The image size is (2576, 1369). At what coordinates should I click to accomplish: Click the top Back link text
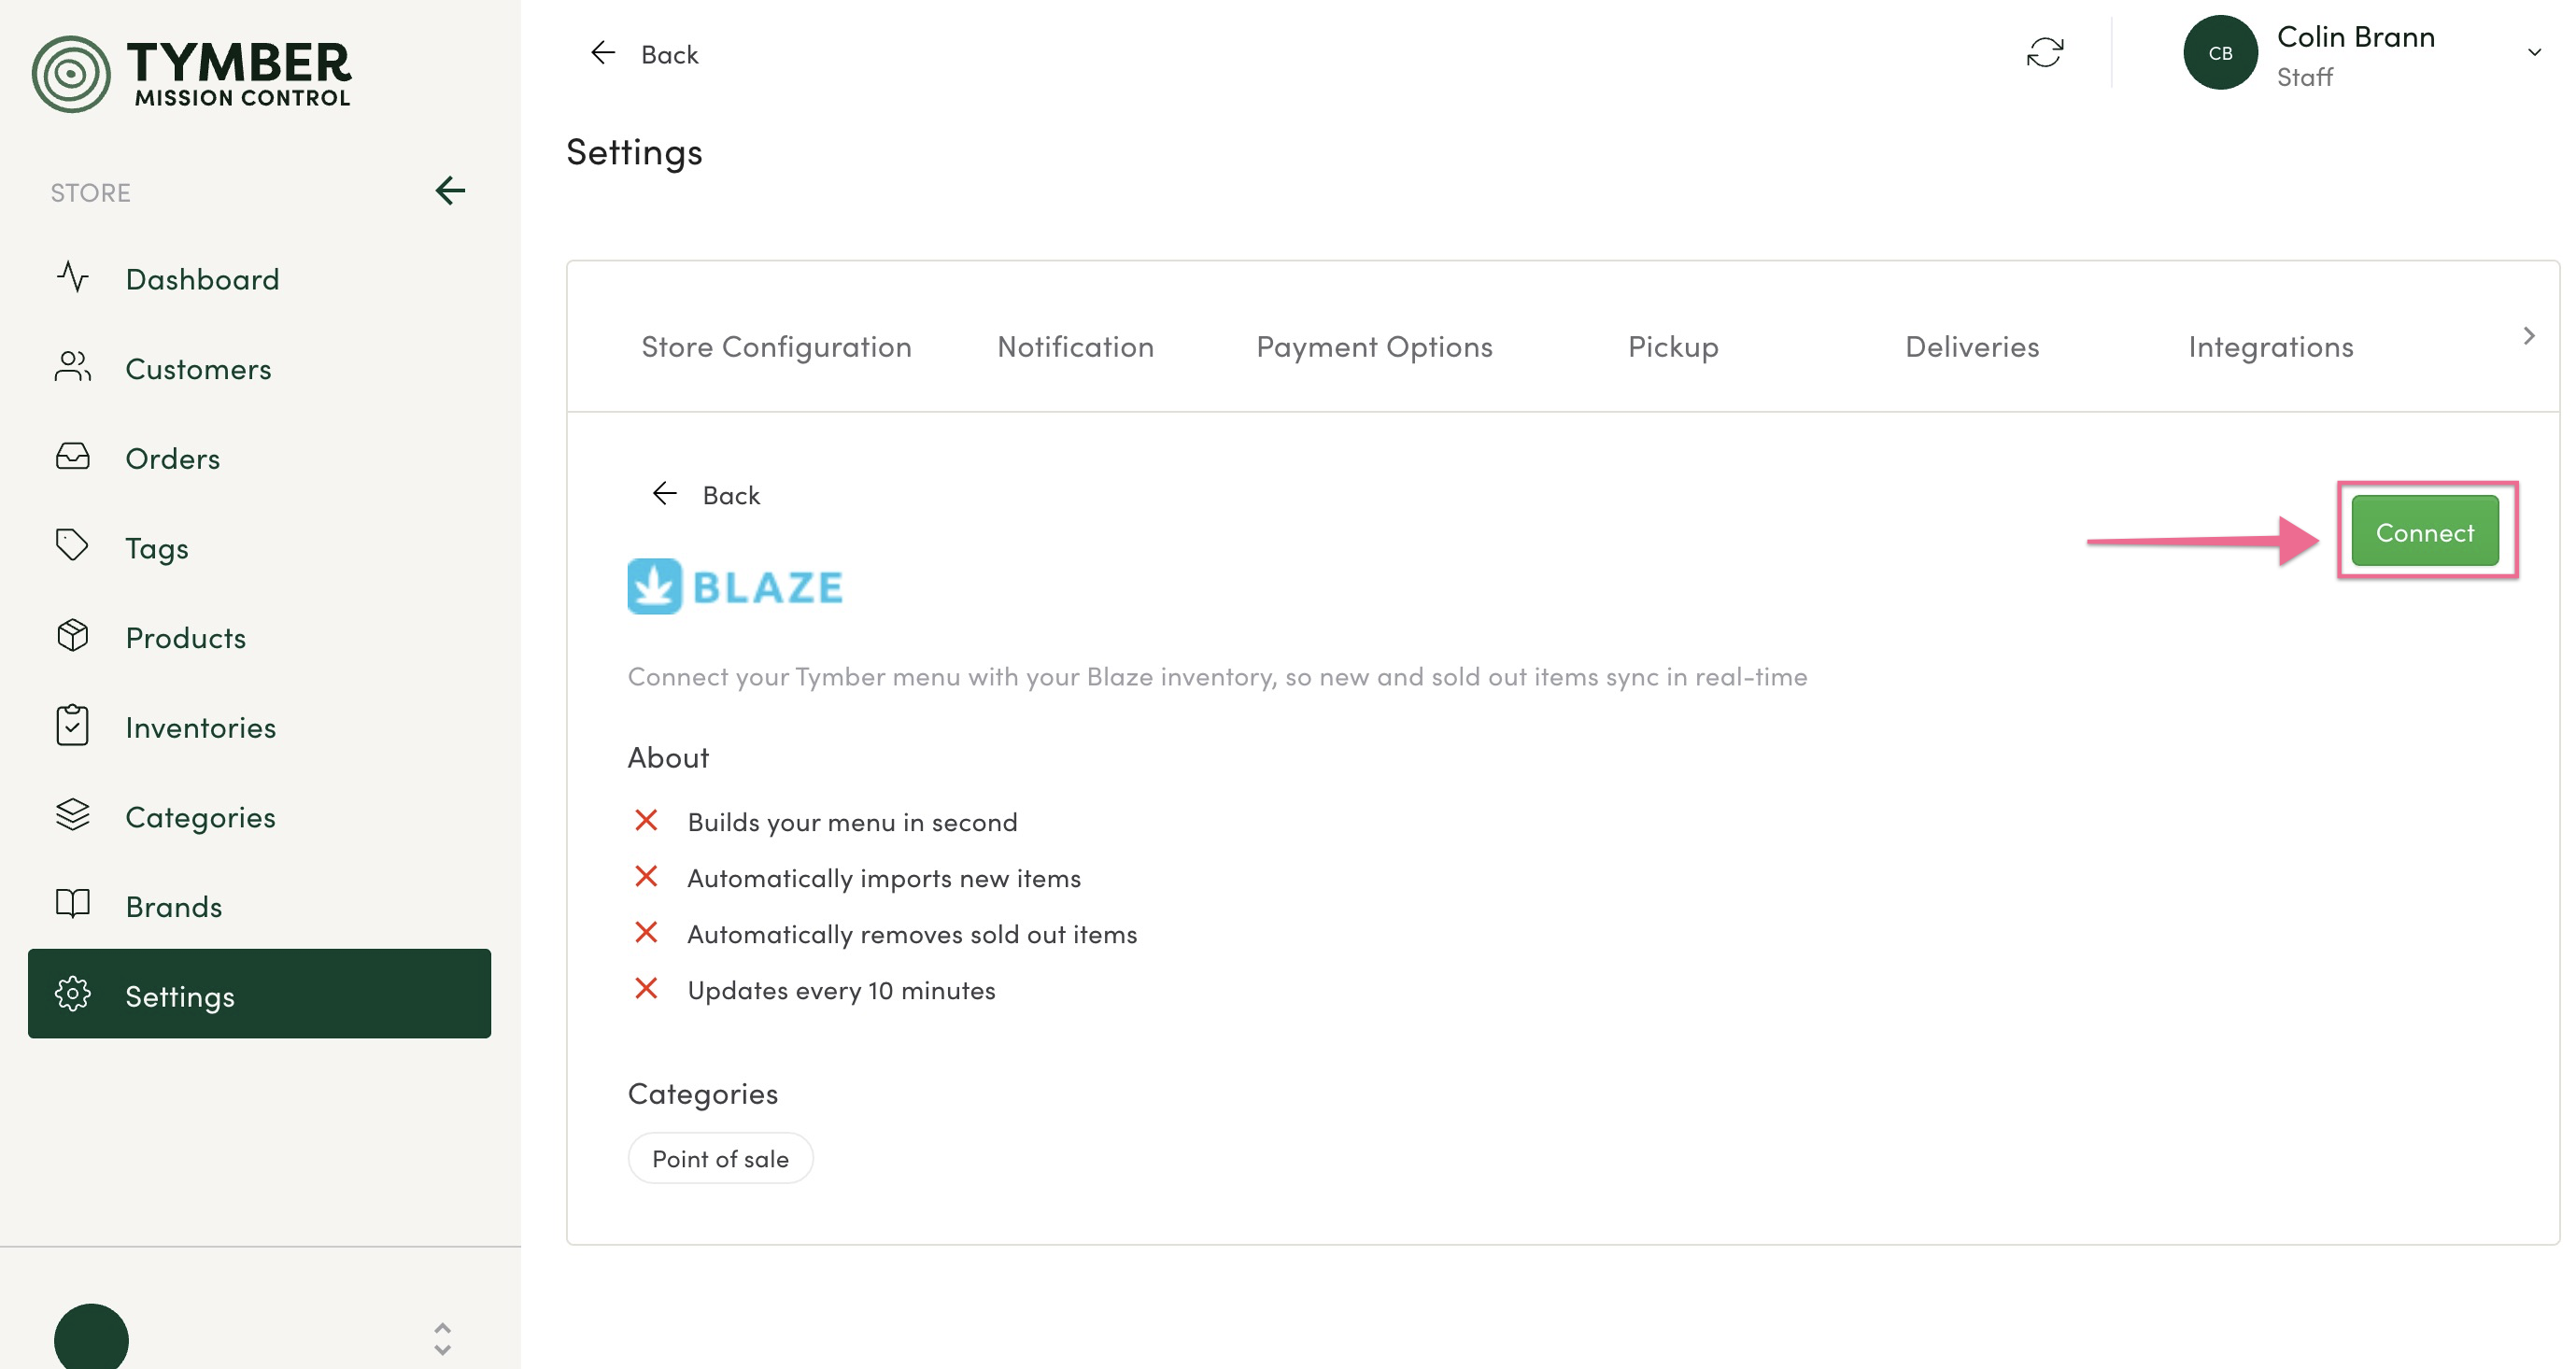tap(669, 54)
